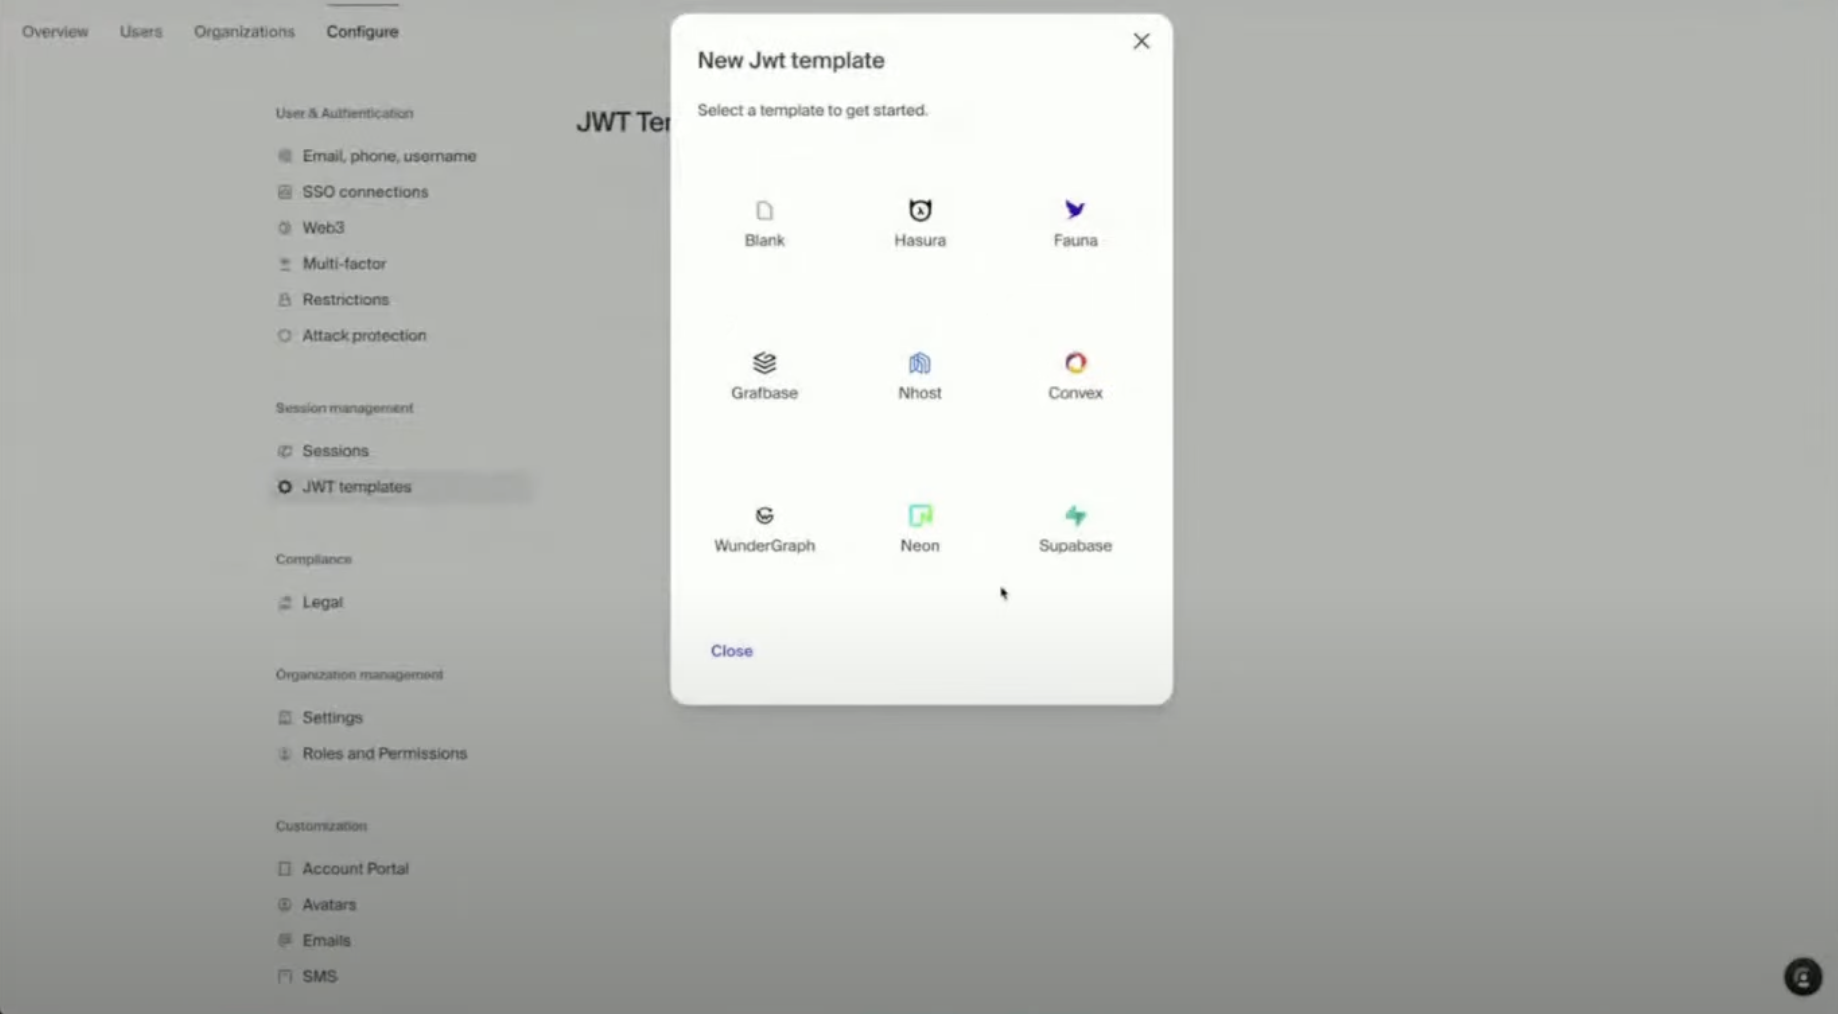Go to Restrictions page
Viewport: 1838px width, 1014px height.
click(x=345, y=300)
